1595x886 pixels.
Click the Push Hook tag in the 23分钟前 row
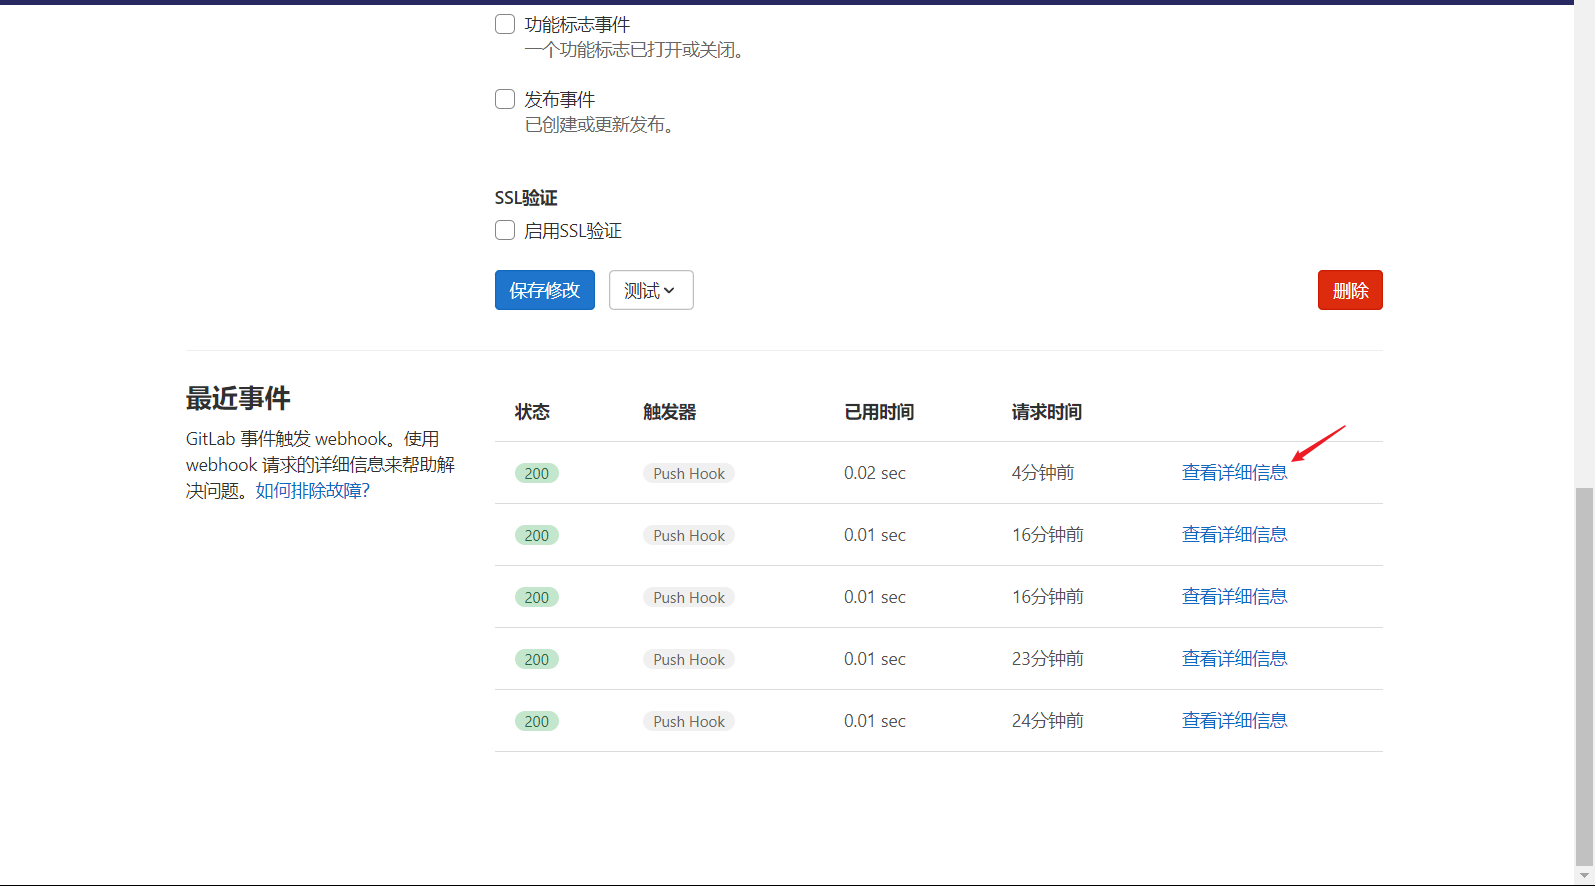[689, 659]
